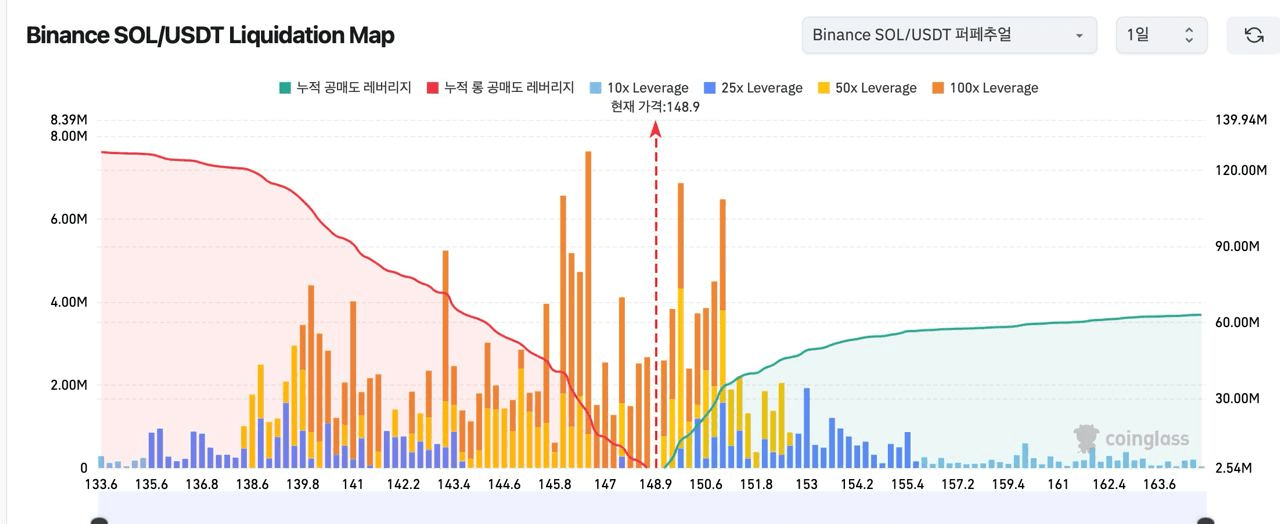Click left axis value 8.39M

point(69,120)
